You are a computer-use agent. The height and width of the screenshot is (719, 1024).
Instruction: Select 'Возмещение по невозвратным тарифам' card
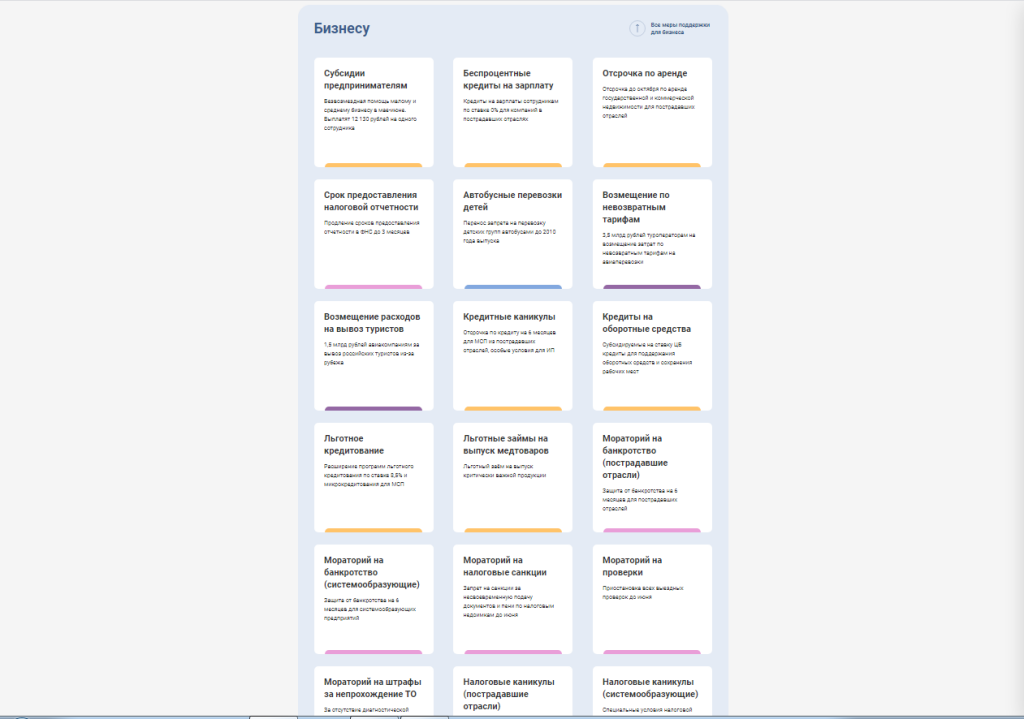652,233
